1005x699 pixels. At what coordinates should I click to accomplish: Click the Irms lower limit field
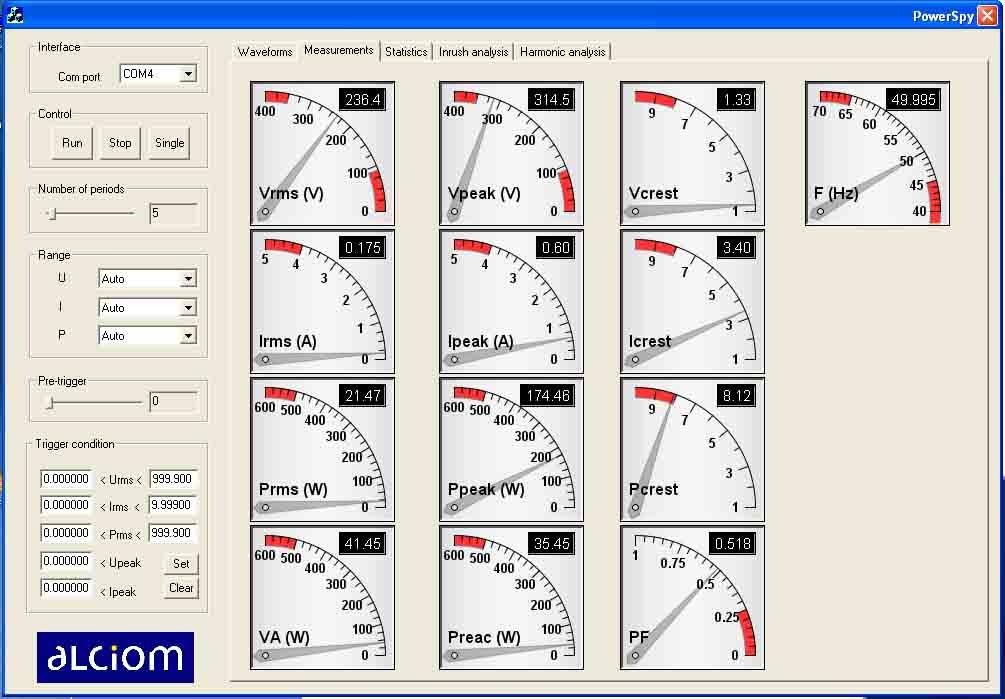tap(66, 506)
